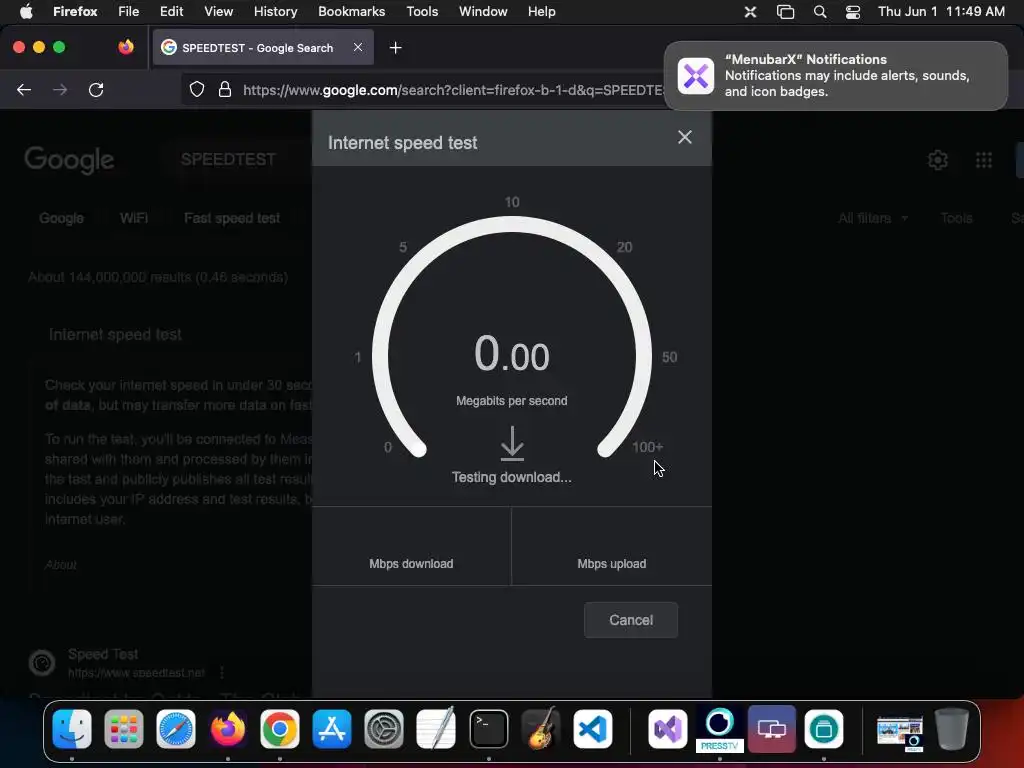Click the About link under speed test card
The height and width of the screenshot is (768, 1024).
pyautogui.click(x=61, y=565)
